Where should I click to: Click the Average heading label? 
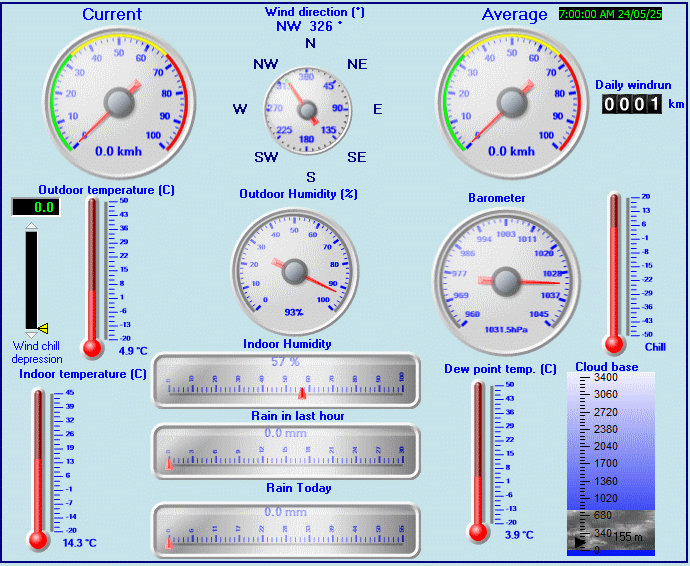[x=514, y=15]
